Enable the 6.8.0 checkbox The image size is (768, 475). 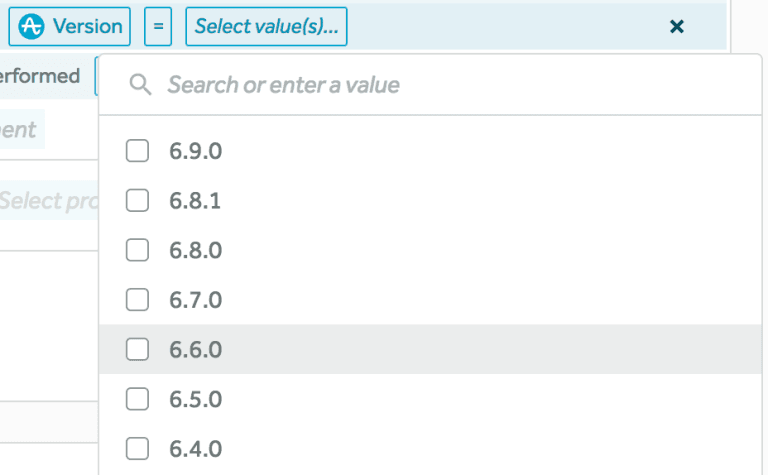point(137,250)
